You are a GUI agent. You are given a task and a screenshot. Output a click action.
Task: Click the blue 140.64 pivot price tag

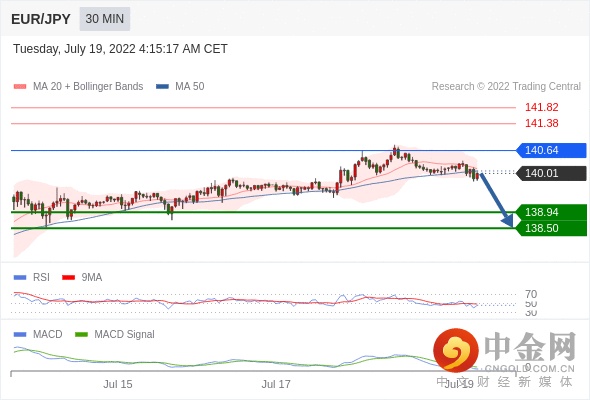[551, 151]
